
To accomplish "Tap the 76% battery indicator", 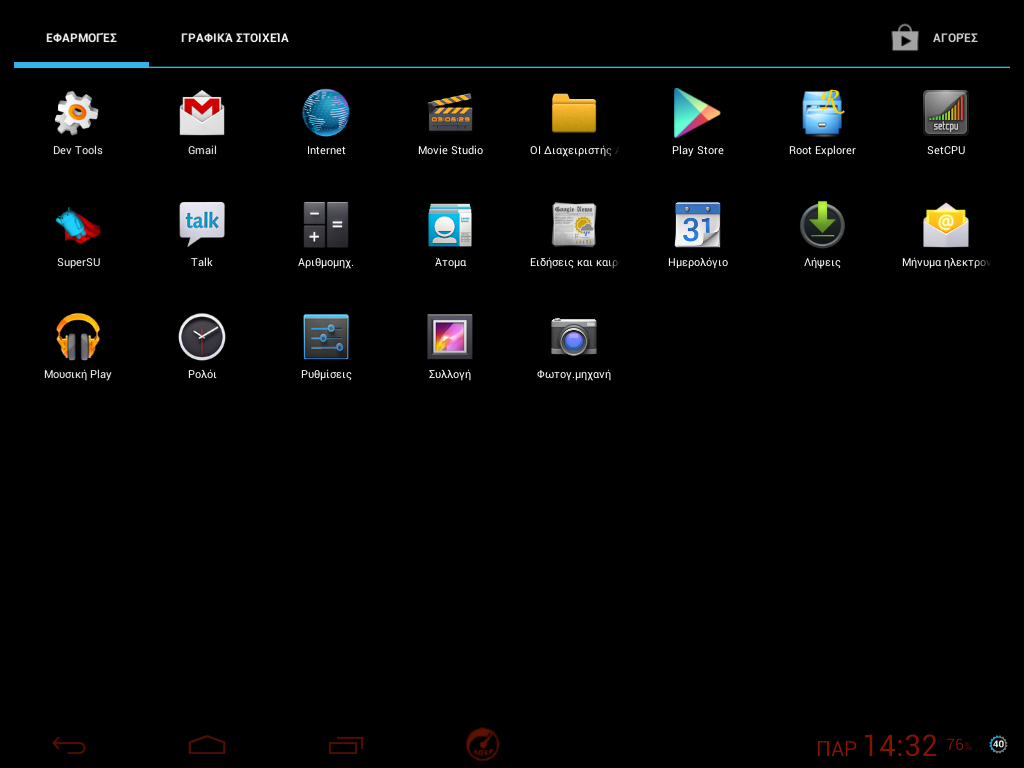I will pos(959,744).
